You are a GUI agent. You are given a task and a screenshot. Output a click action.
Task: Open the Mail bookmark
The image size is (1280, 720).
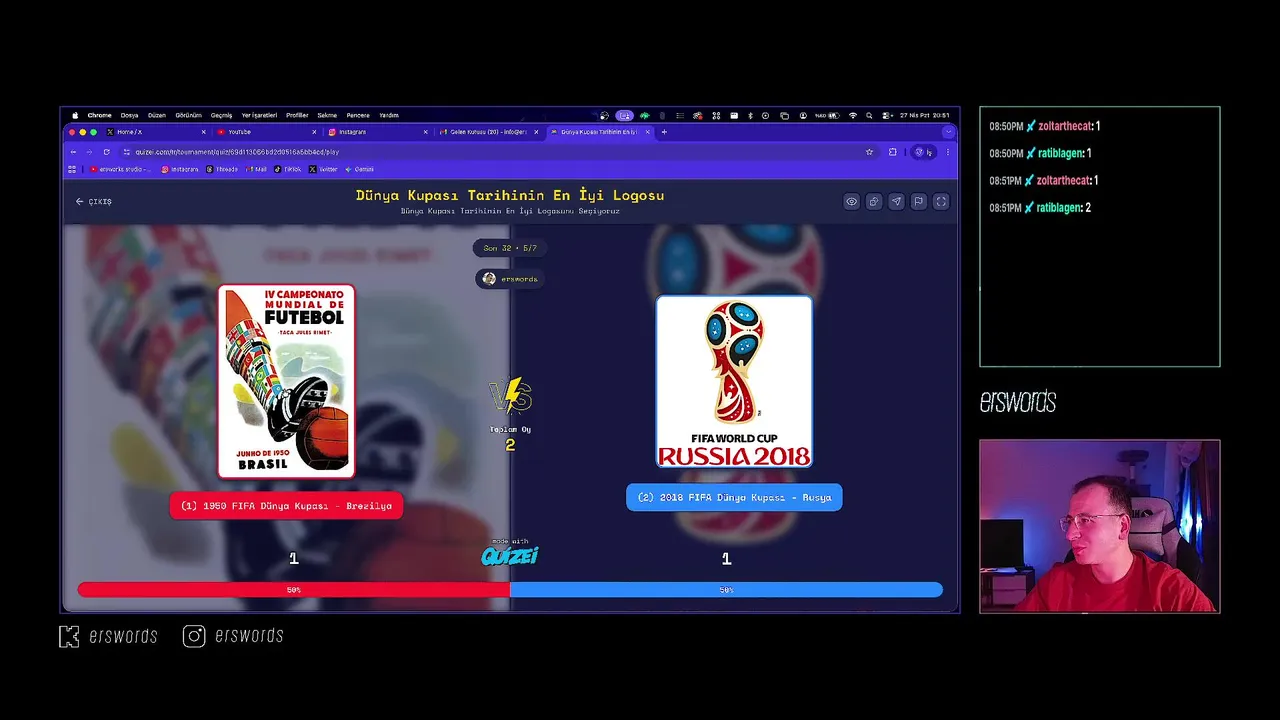[256, 169]
